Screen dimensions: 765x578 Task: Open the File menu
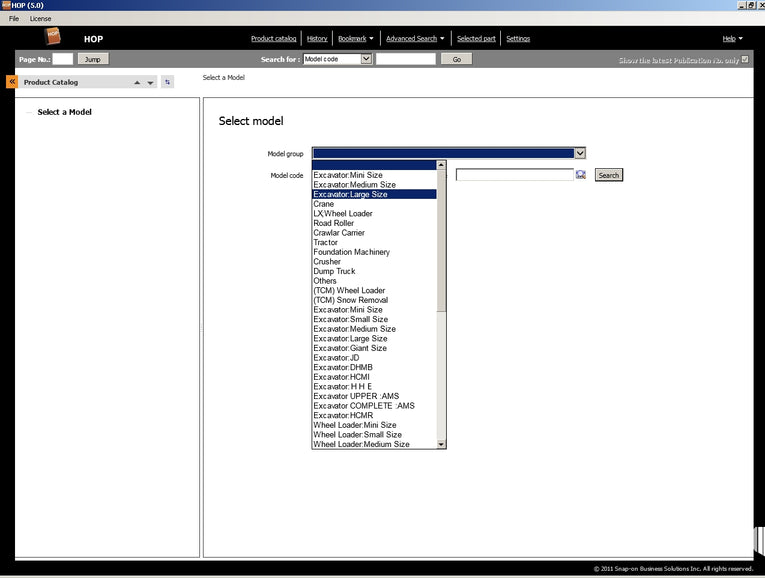click(14, 19)
